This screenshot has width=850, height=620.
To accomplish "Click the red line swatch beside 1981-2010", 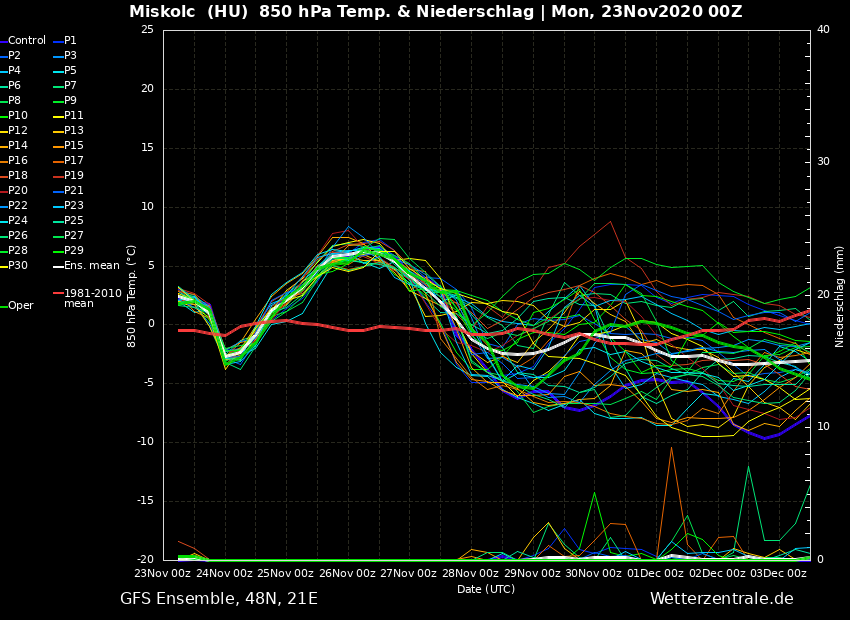I will [x=58, y=294].
